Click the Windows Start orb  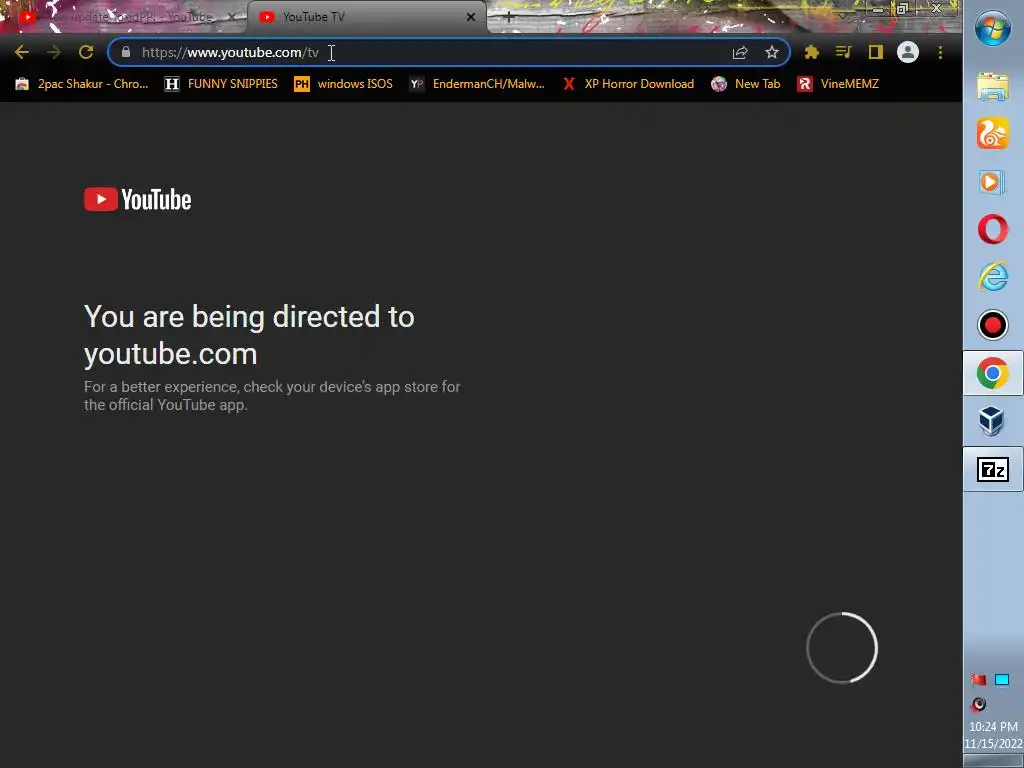tap(993, 29)
